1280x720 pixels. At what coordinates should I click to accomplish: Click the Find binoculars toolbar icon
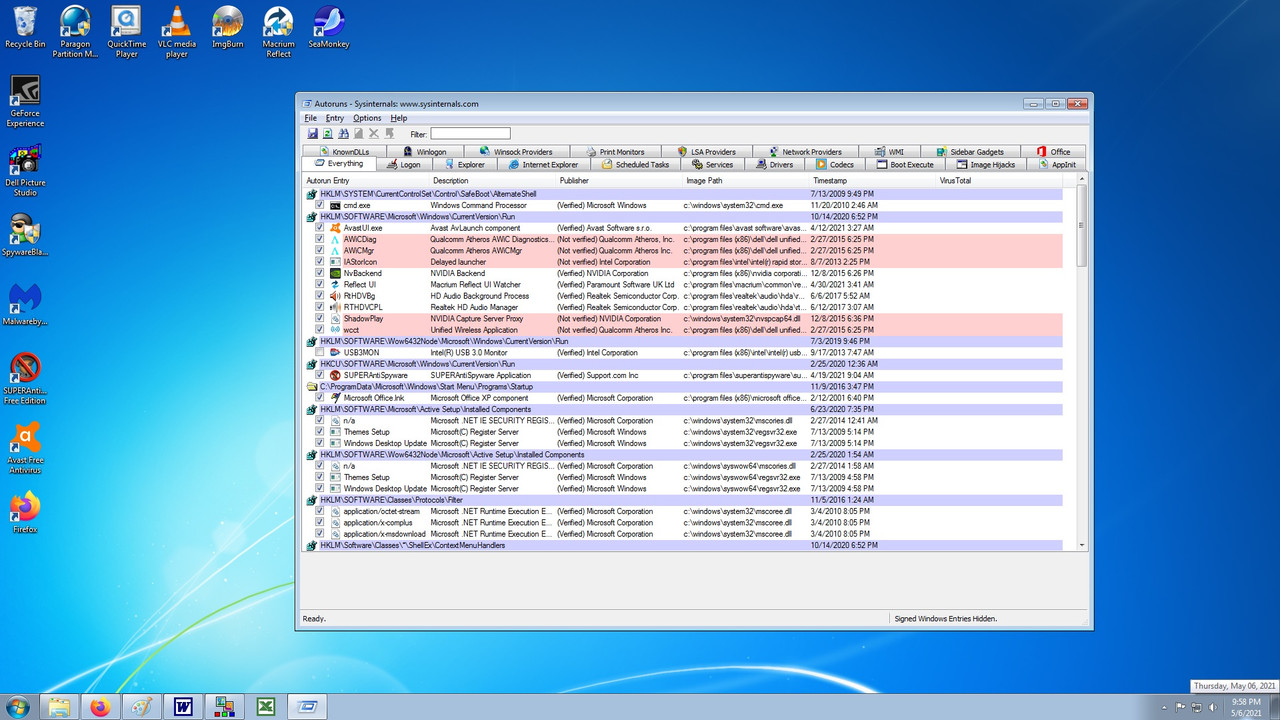point(343,133)
